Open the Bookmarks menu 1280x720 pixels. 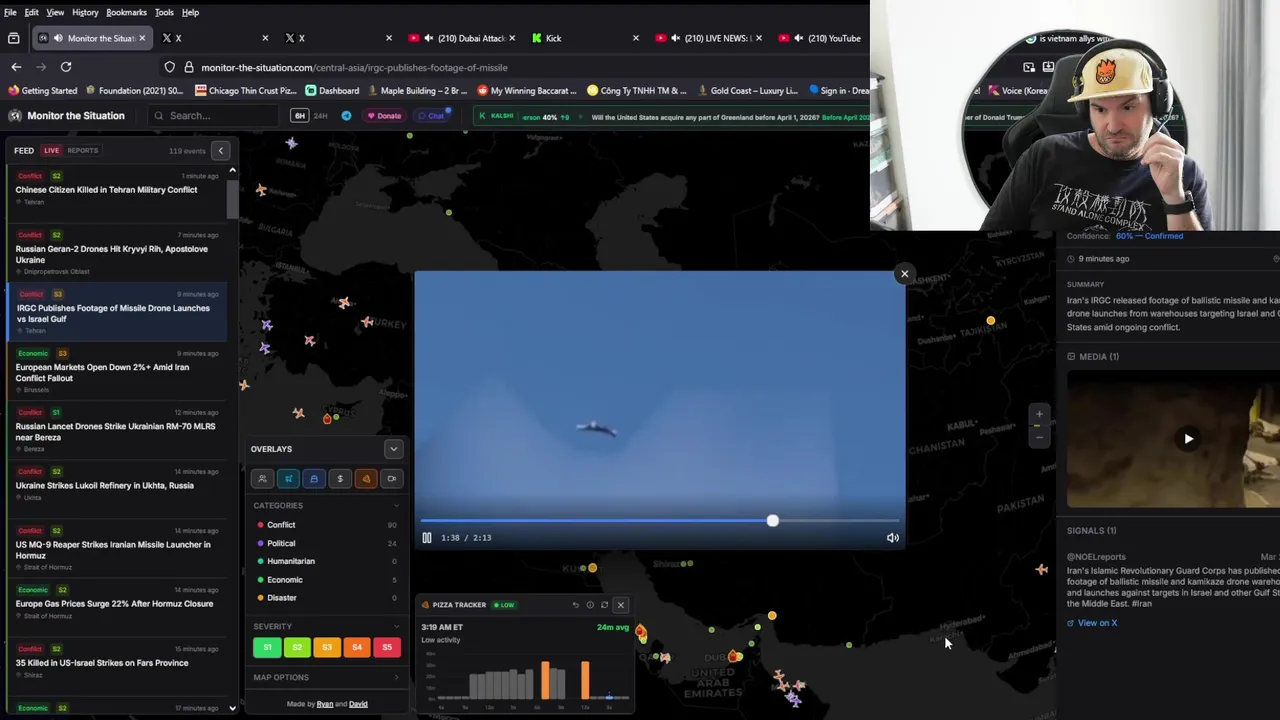(126, 12)
